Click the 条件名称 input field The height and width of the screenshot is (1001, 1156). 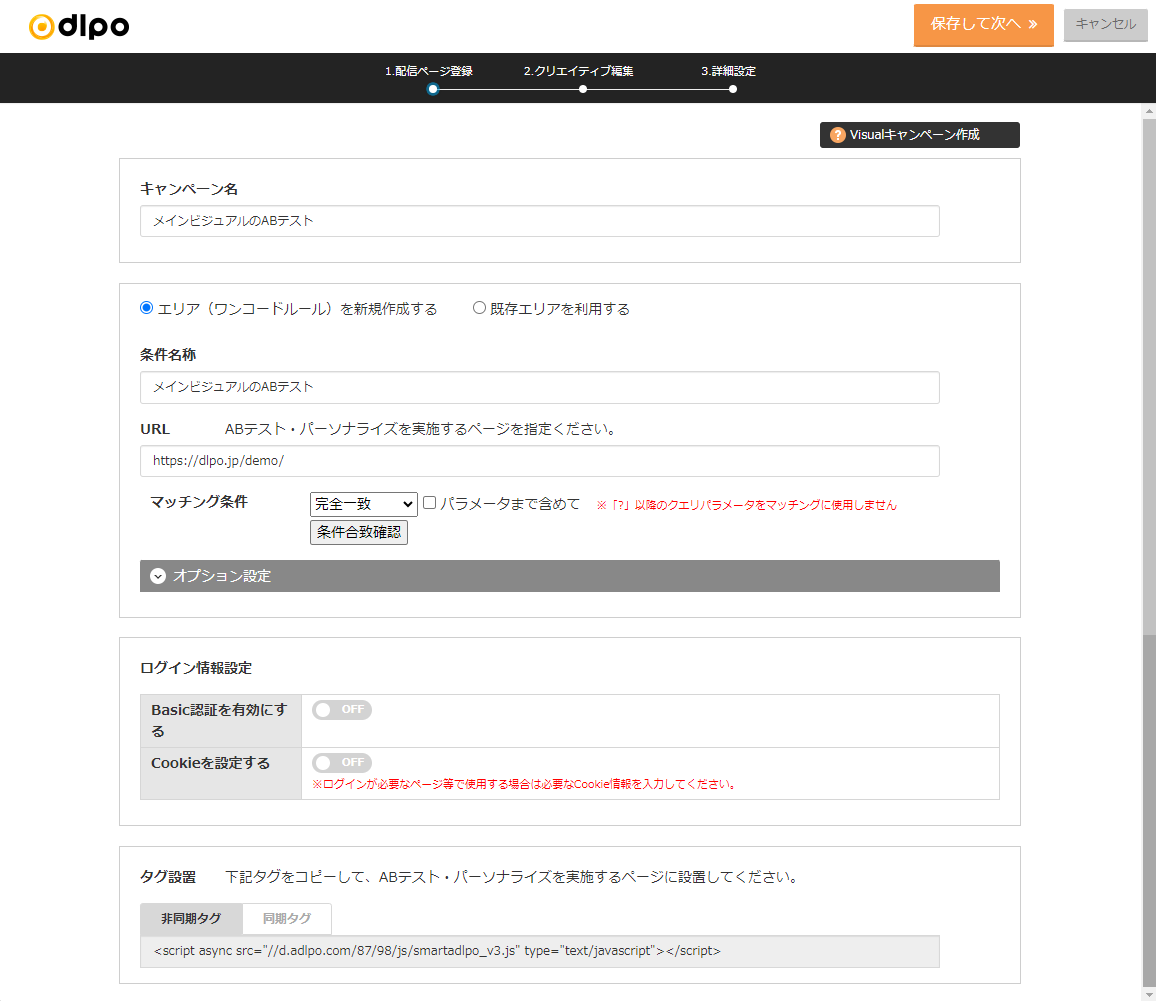pos(540,387)
